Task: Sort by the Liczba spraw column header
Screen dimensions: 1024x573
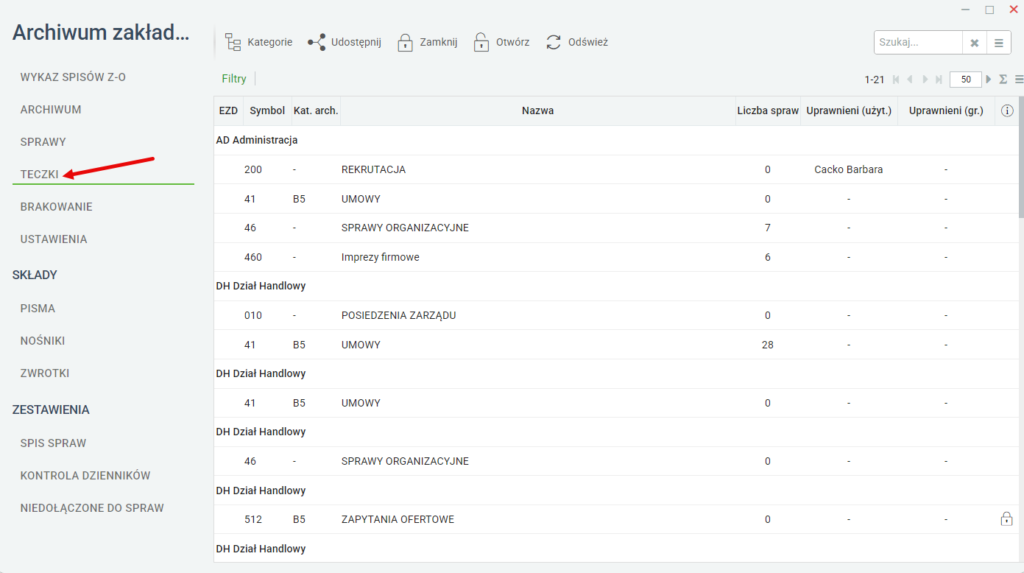Action: [x=767, y=110]
